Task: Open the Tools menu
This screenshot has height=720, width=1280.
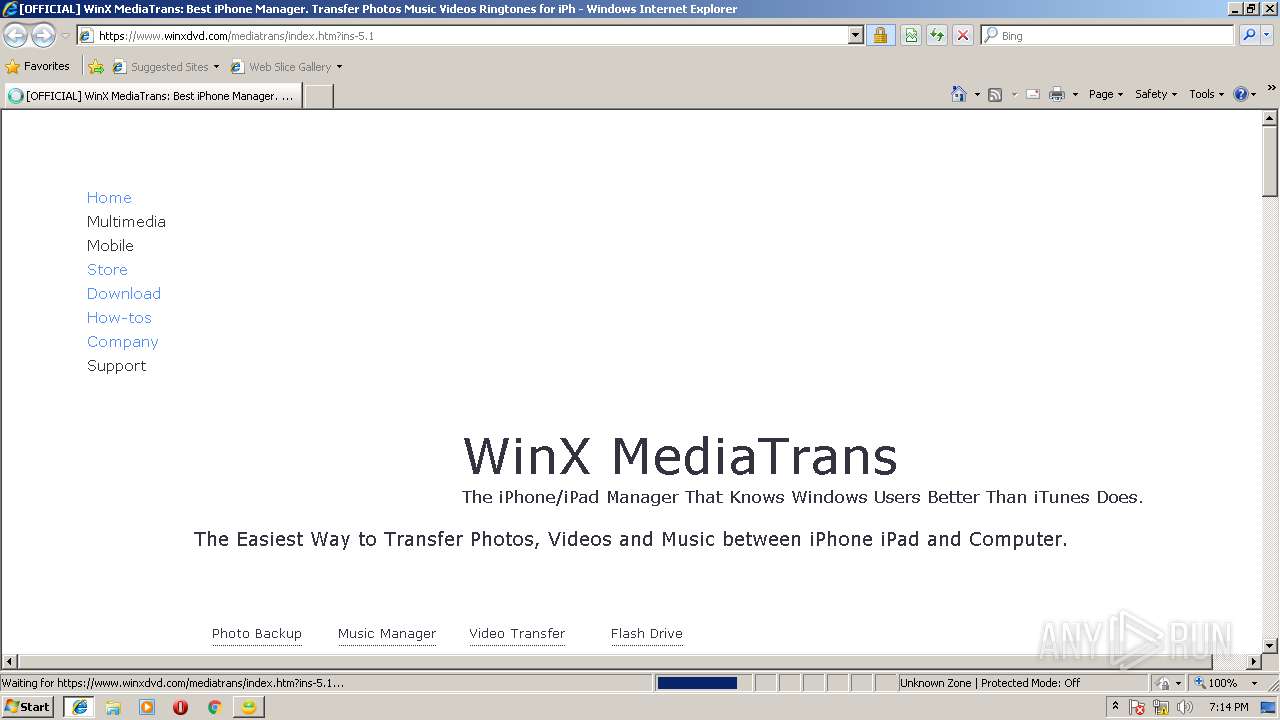Action: (1206, 94)
